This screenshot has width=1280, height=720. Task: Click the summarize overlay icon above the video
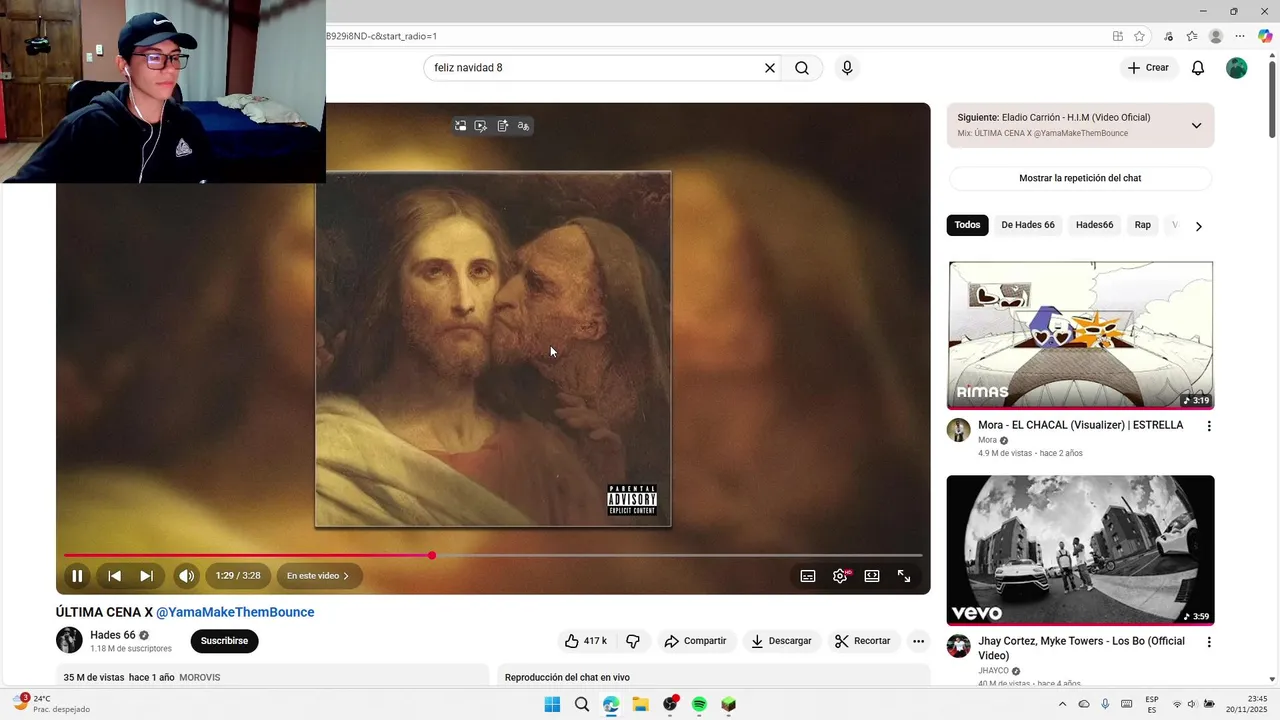(x=502, y=126)
